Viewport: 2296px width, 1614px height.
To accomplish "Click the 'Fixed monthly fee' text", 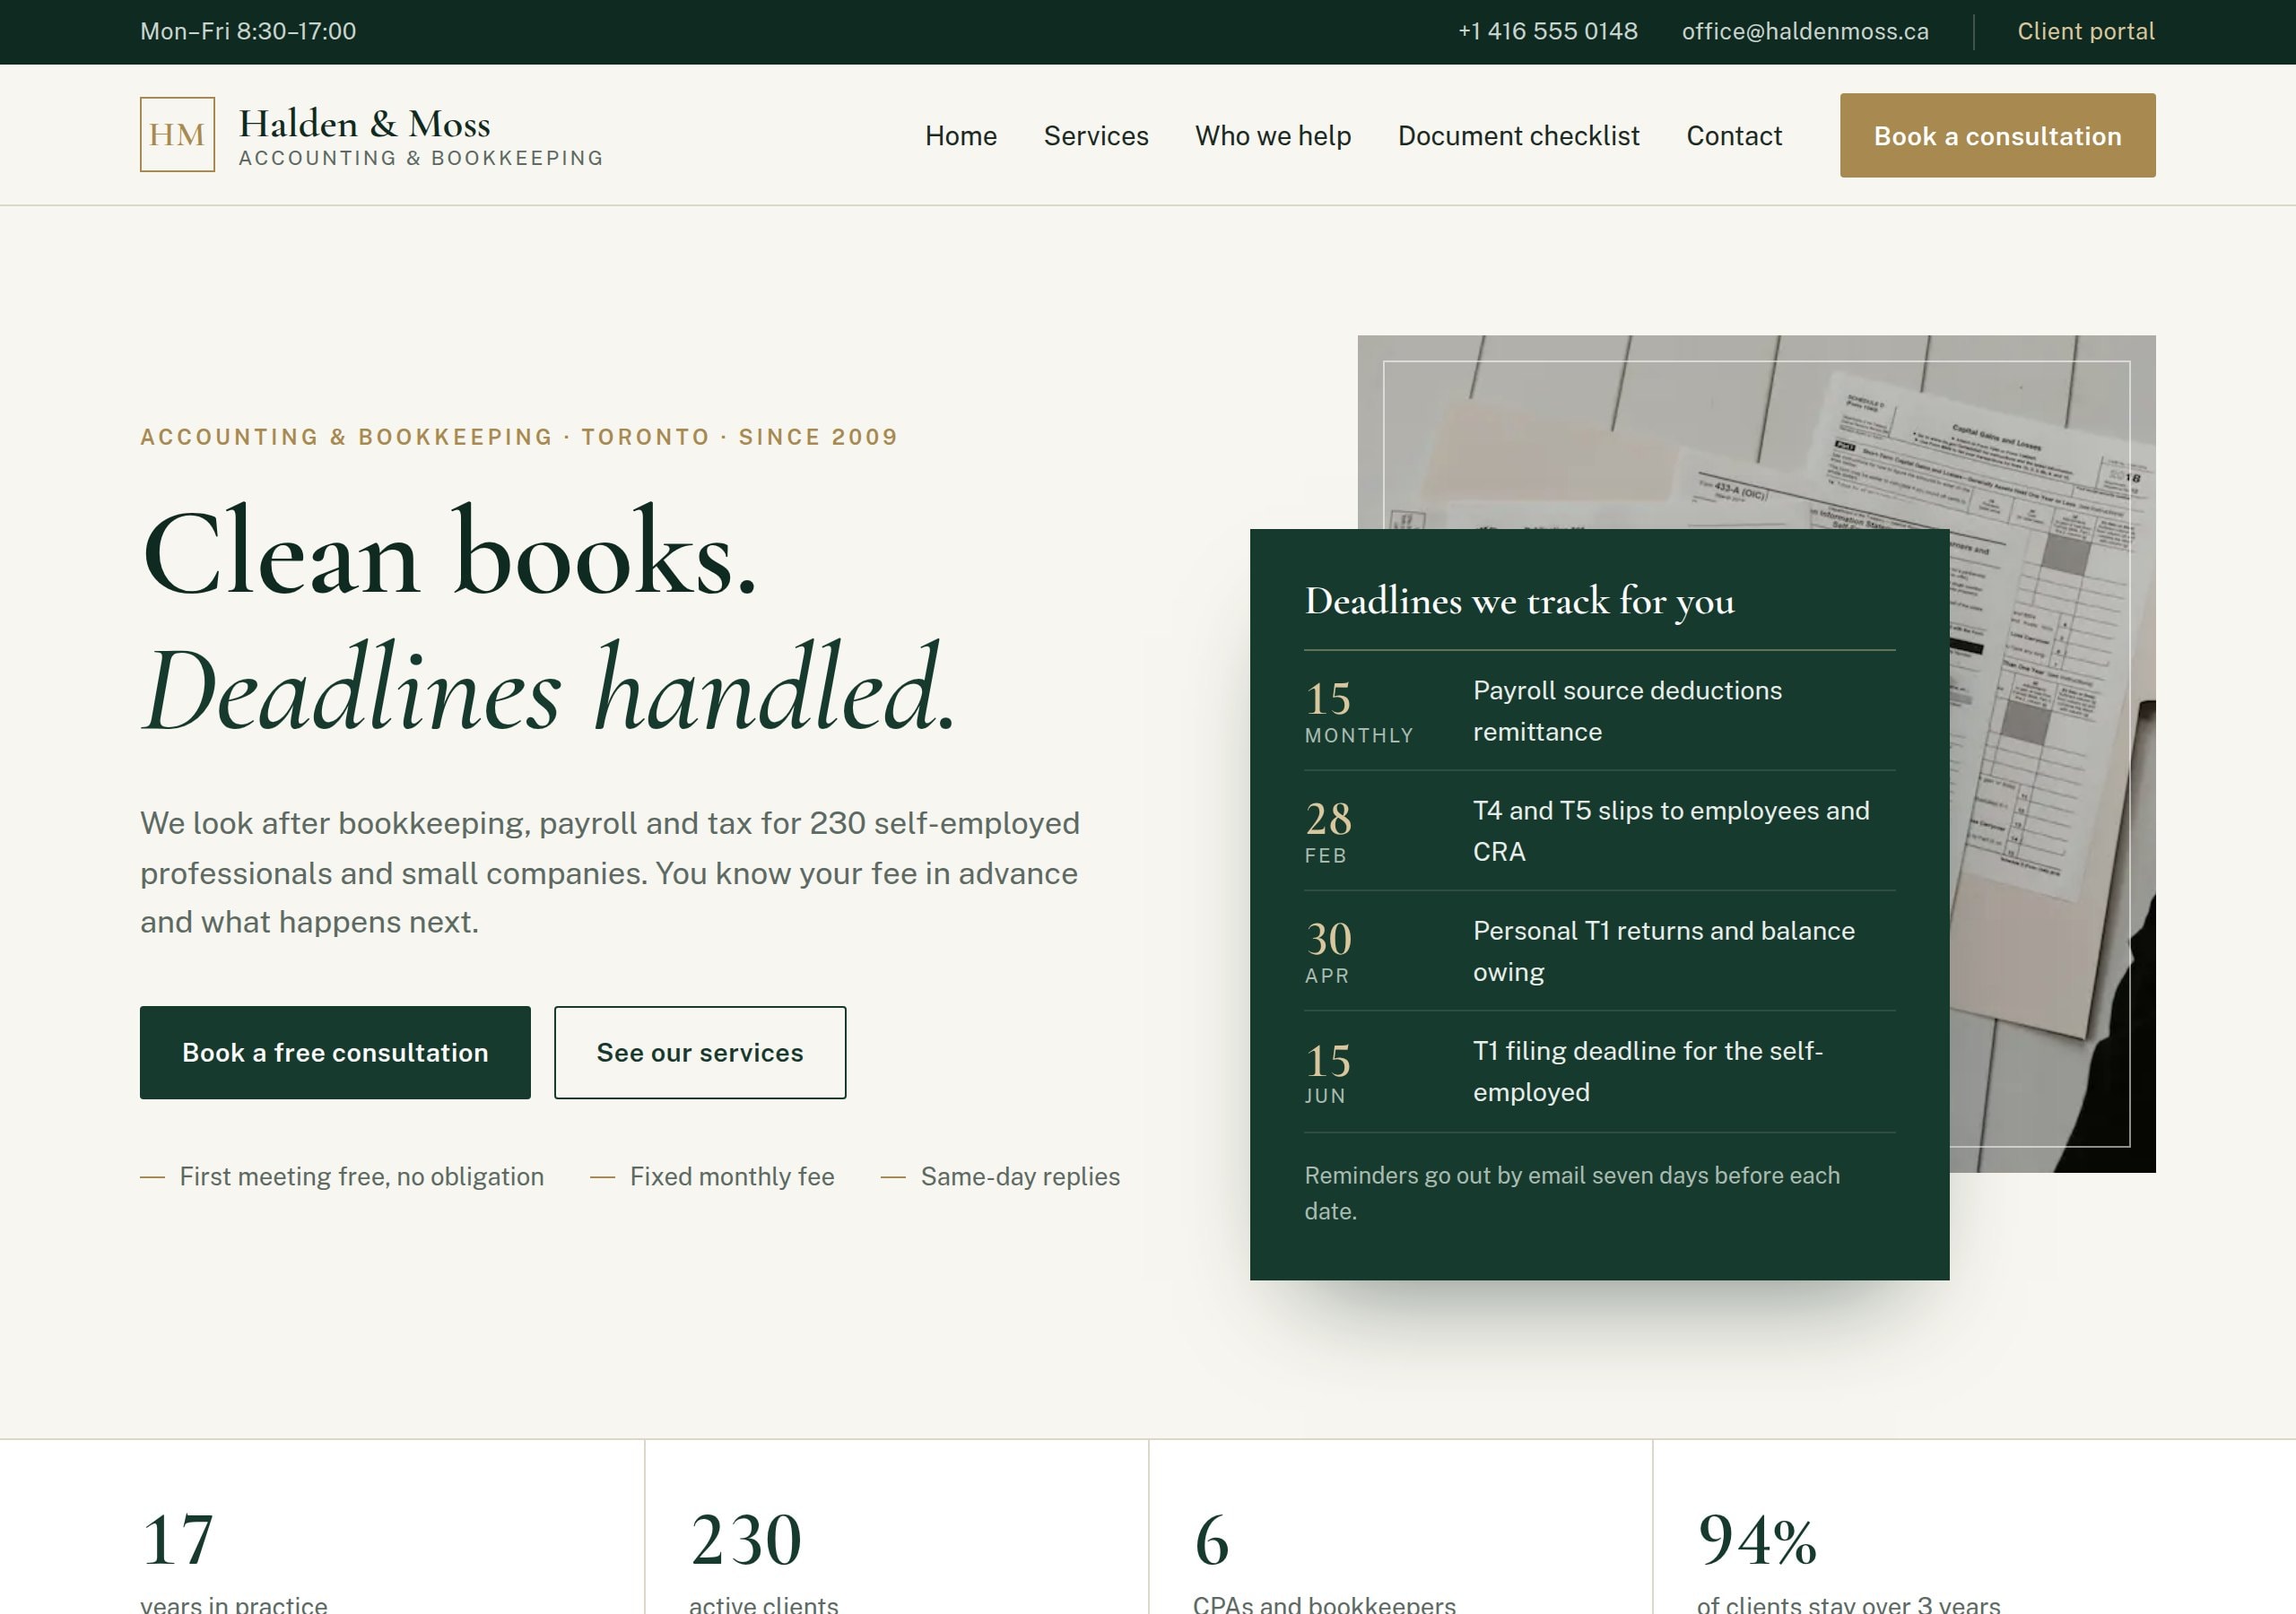I will click(x=732, y=1177).
